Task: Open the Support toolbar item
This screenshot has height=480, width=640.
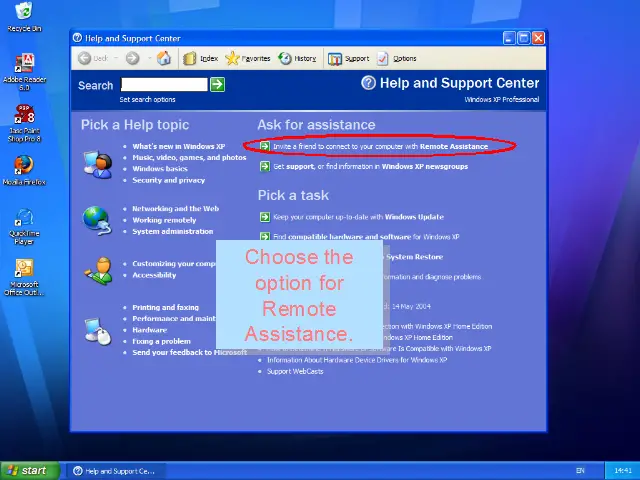Action: (348, 59)
